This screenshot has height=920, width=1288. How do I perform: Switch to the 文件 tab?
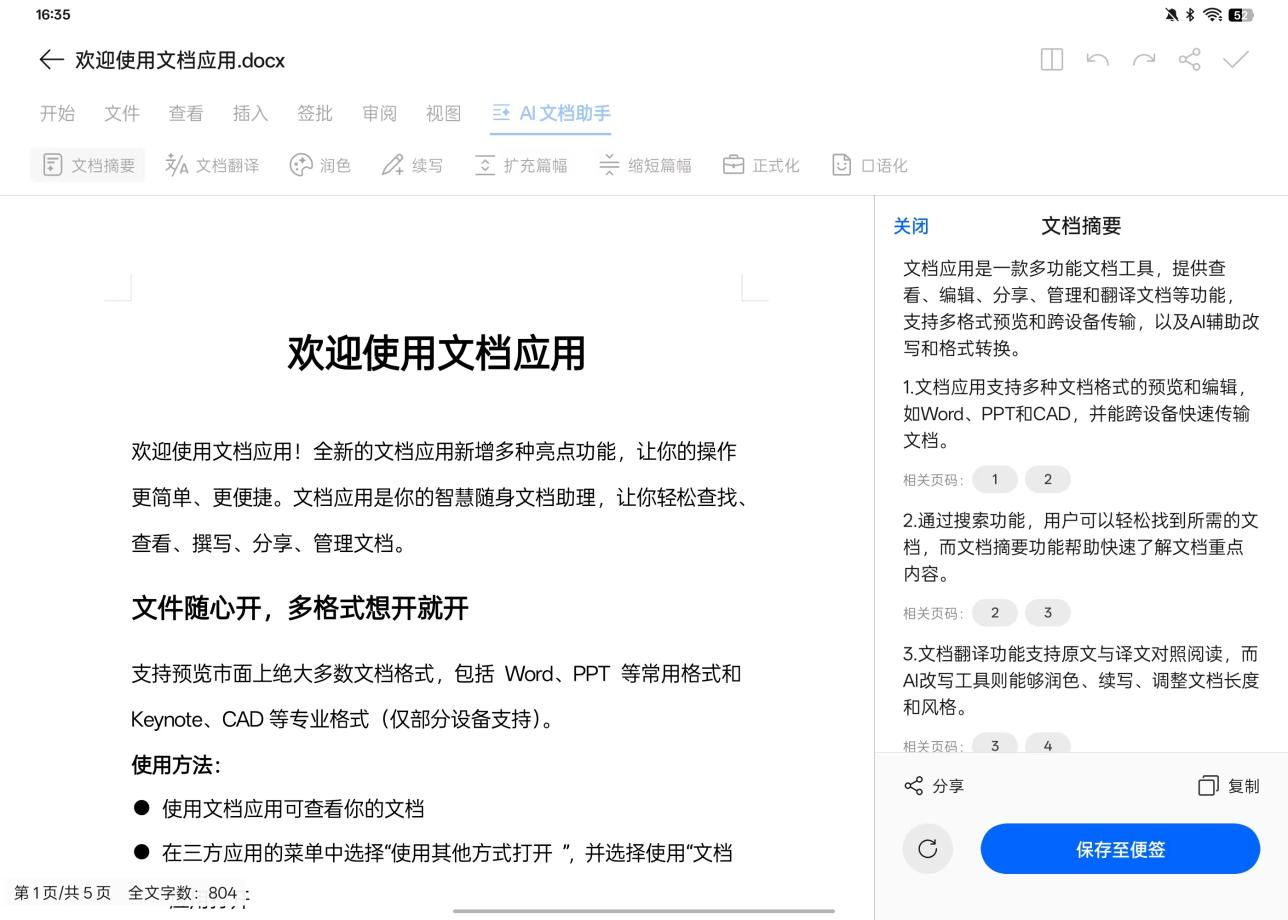121,113
